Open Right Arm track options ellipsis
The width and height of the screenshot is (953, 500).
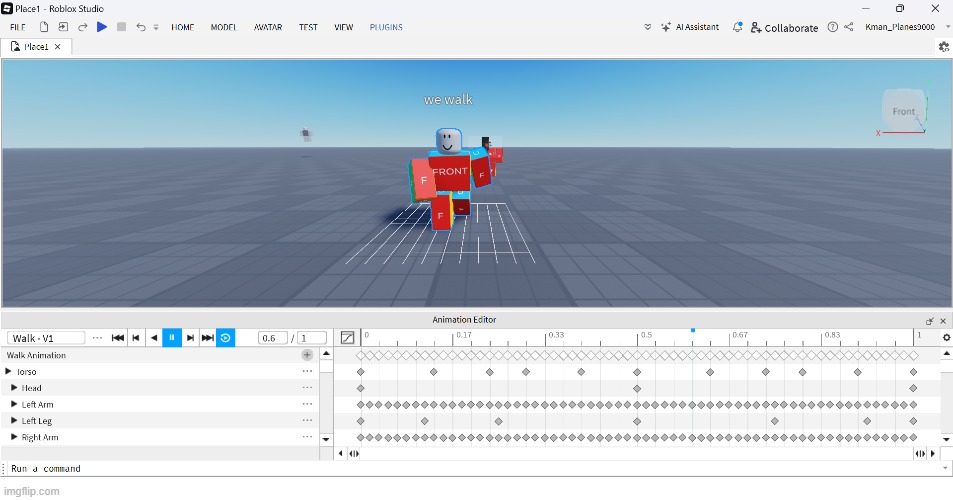tap(308, 437)
